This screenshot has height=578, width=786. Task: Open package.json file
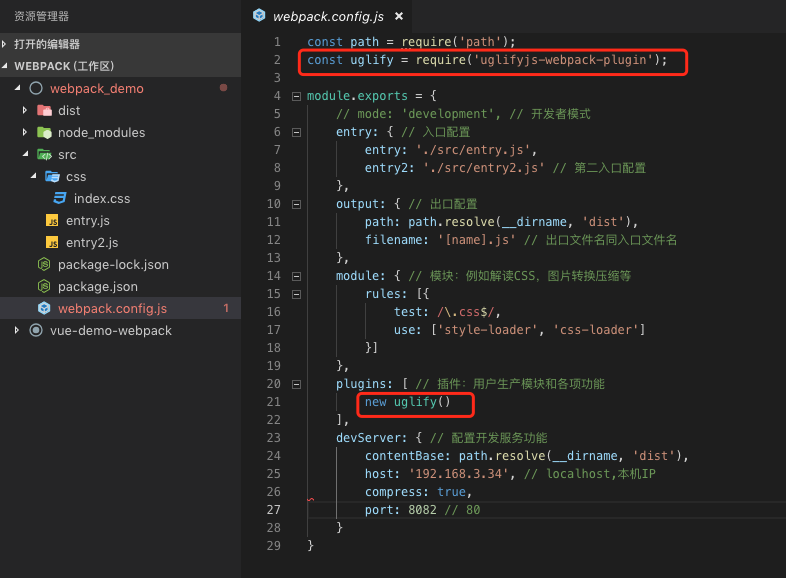(98, 287)
